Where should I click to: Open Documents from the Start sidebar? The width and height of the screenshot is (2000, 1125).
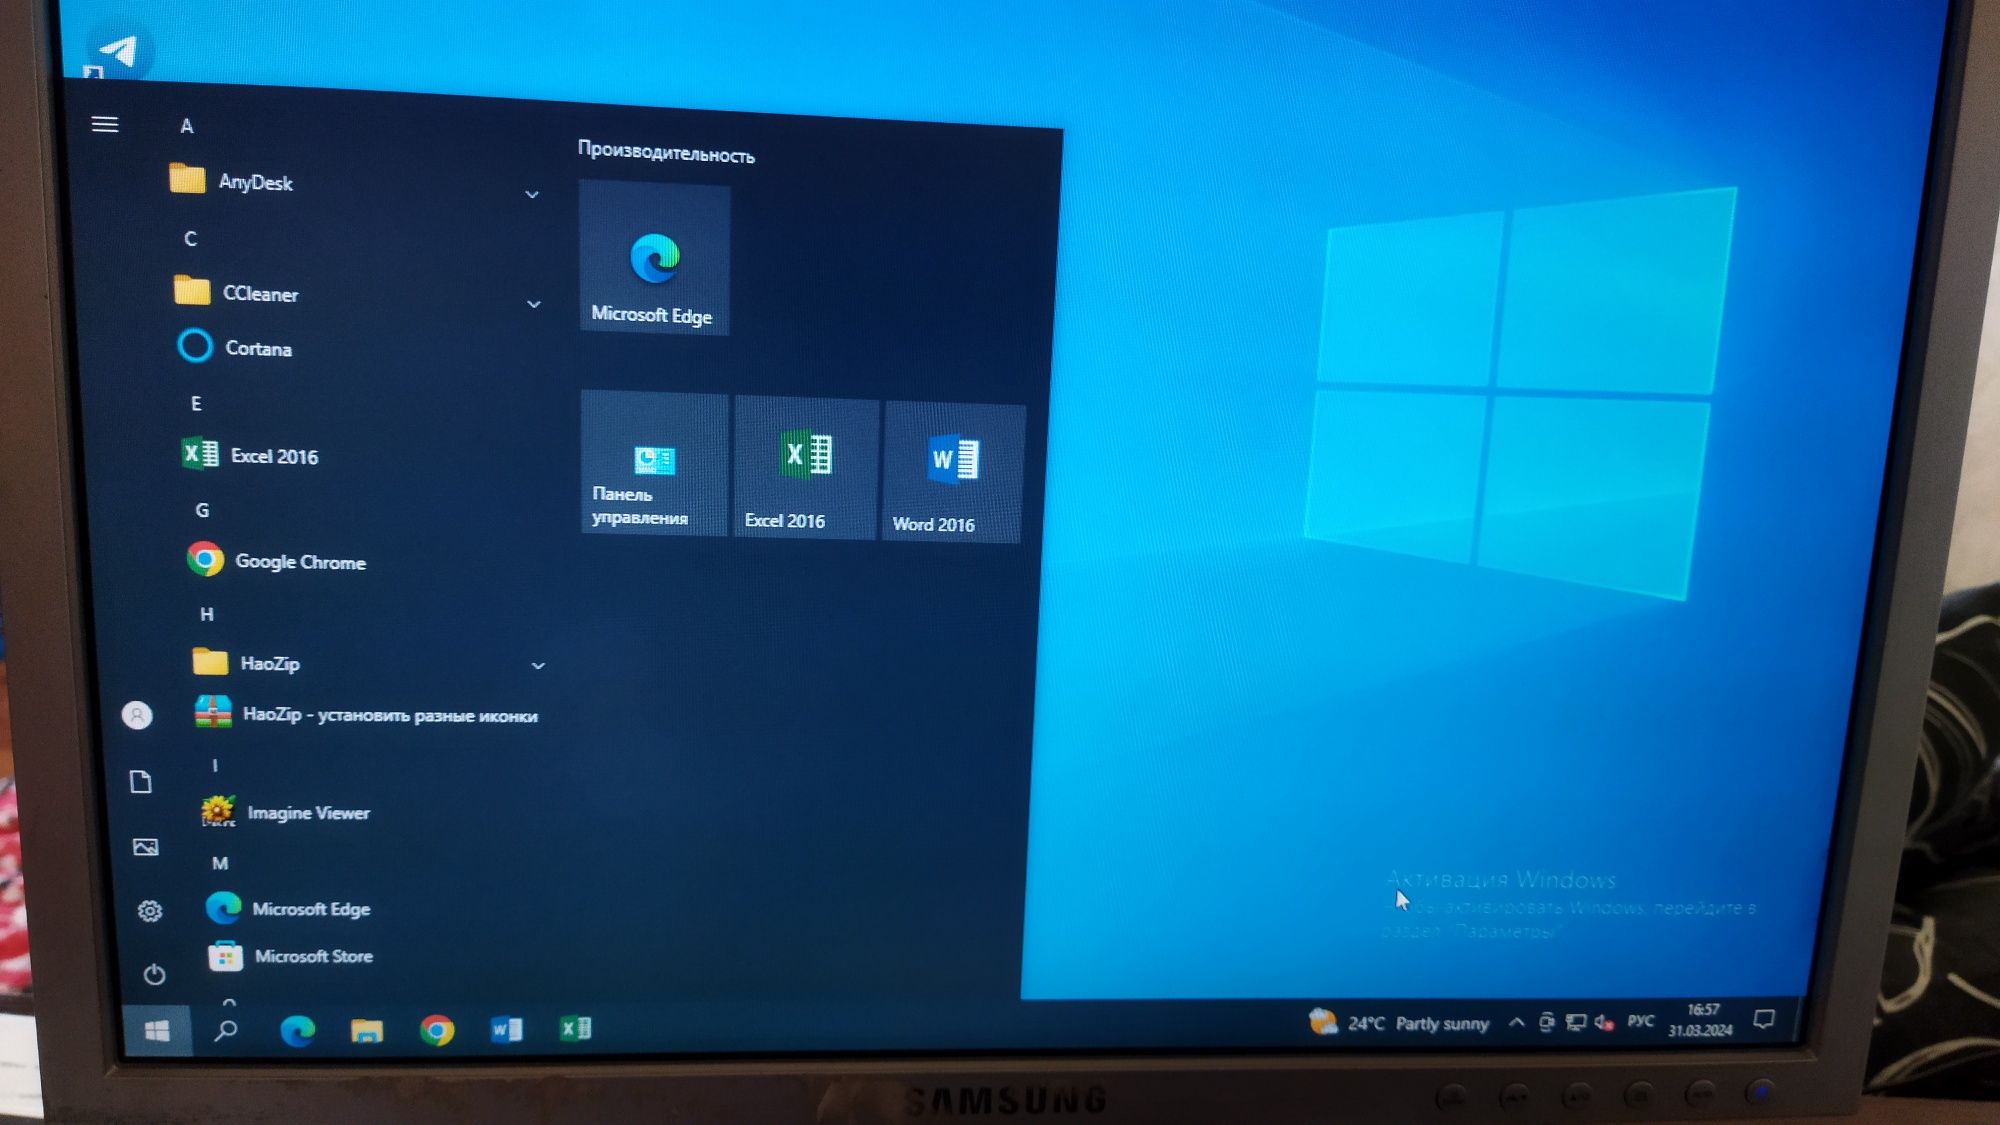click(x=141, y=781)
